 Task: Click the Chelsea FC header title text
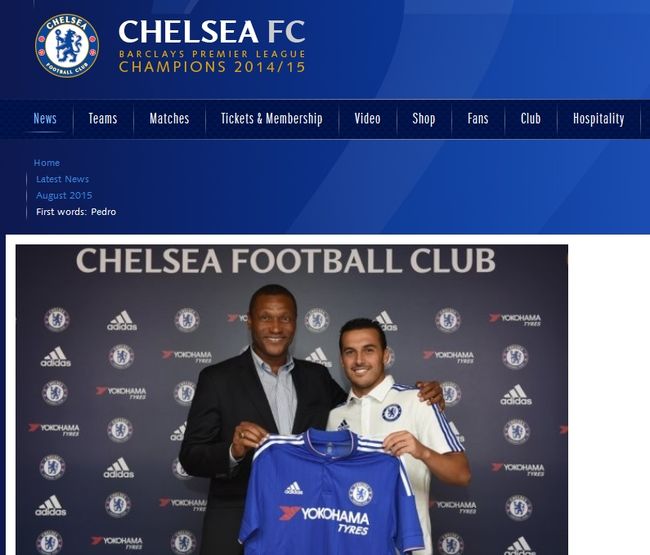(x=212, y=32)
